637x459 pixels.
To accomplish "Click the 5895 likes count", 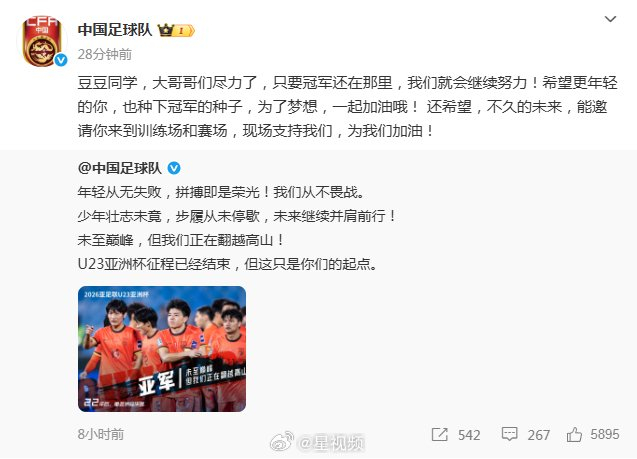I will tap(604, 434).
